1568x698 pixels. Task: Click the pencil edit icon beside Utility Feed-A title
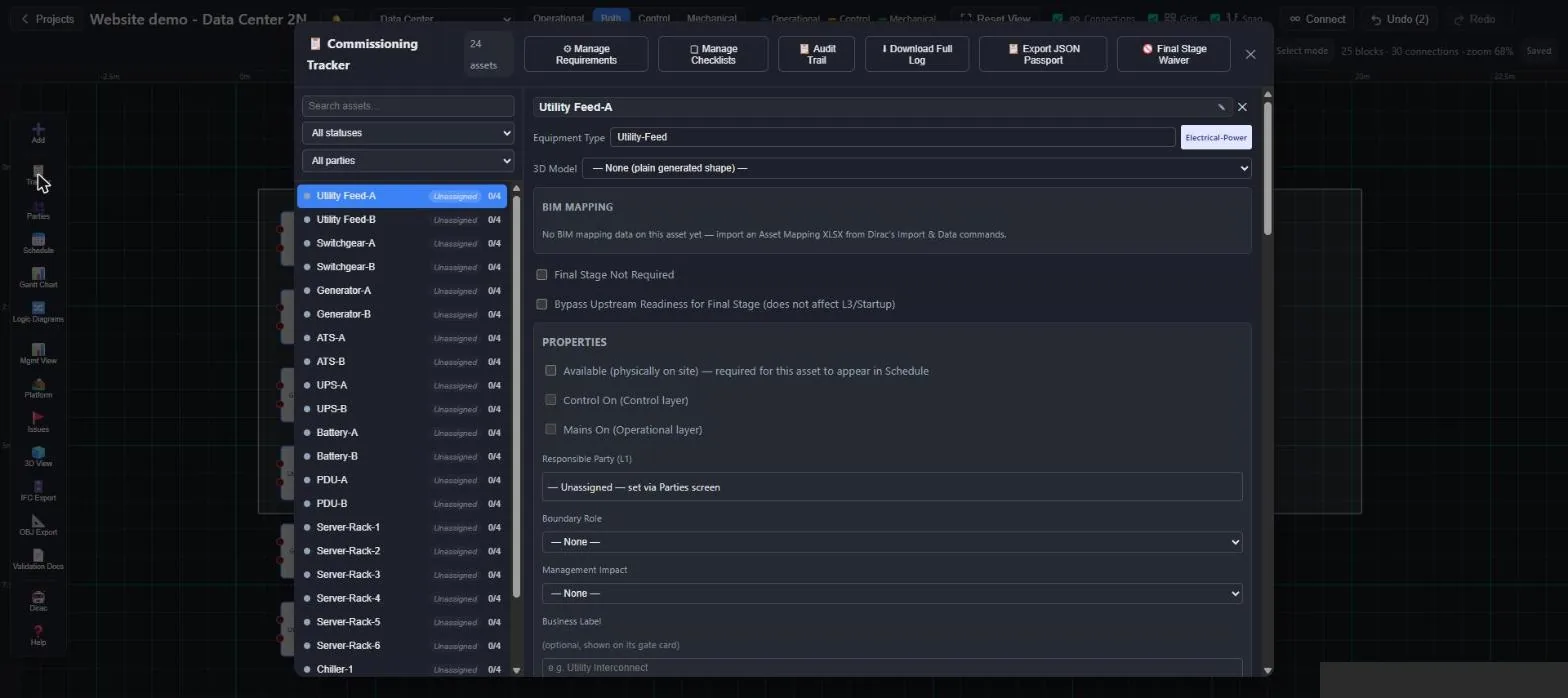coord(1221,107)
